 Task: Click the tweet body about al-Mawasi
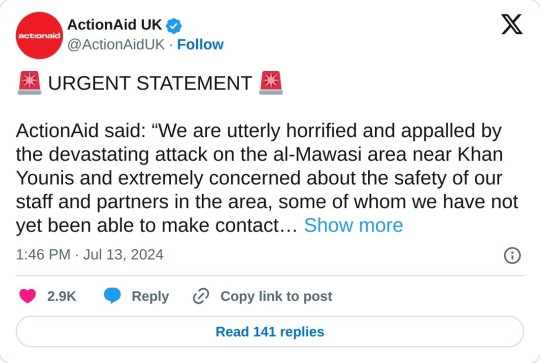point(267,178)
